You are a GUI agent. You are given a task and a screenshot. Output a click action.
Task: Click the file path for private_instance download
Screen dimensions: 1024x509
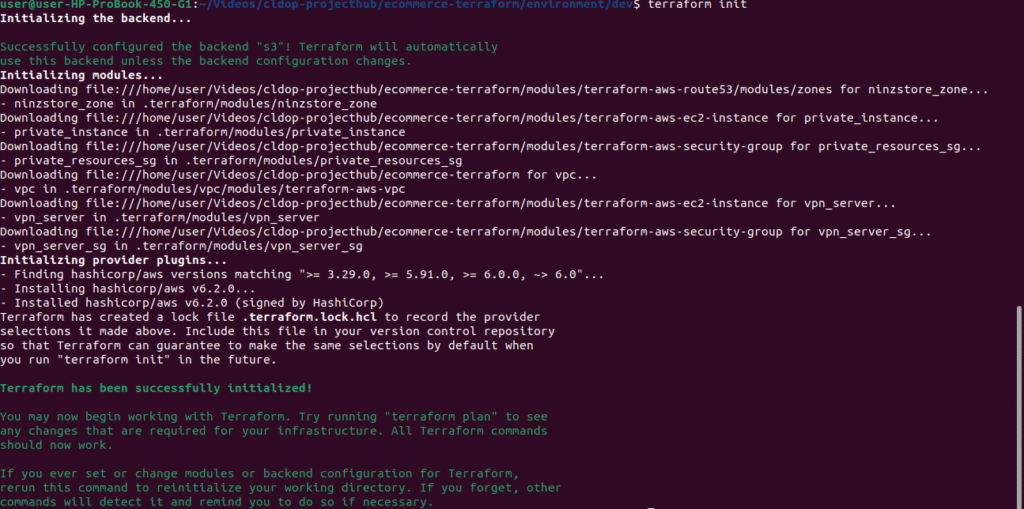pos(426,118)
